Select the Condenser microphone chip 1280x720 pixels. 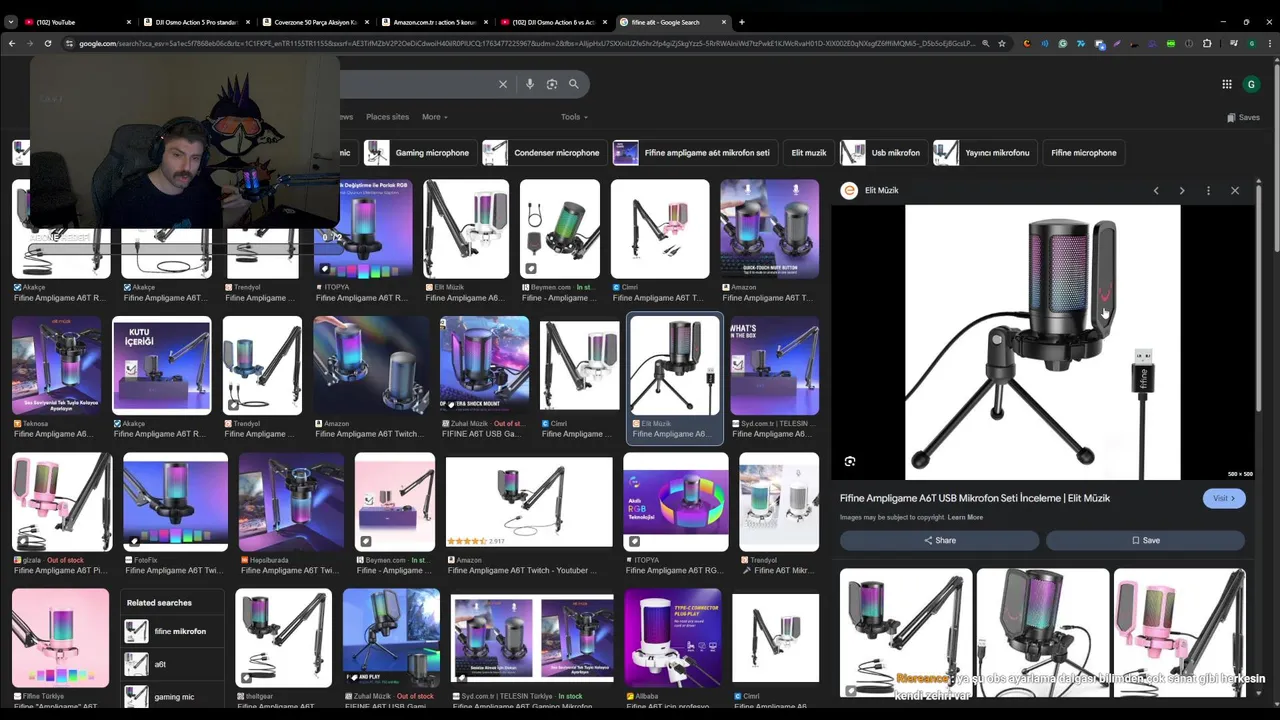click(x=545, y=153)
